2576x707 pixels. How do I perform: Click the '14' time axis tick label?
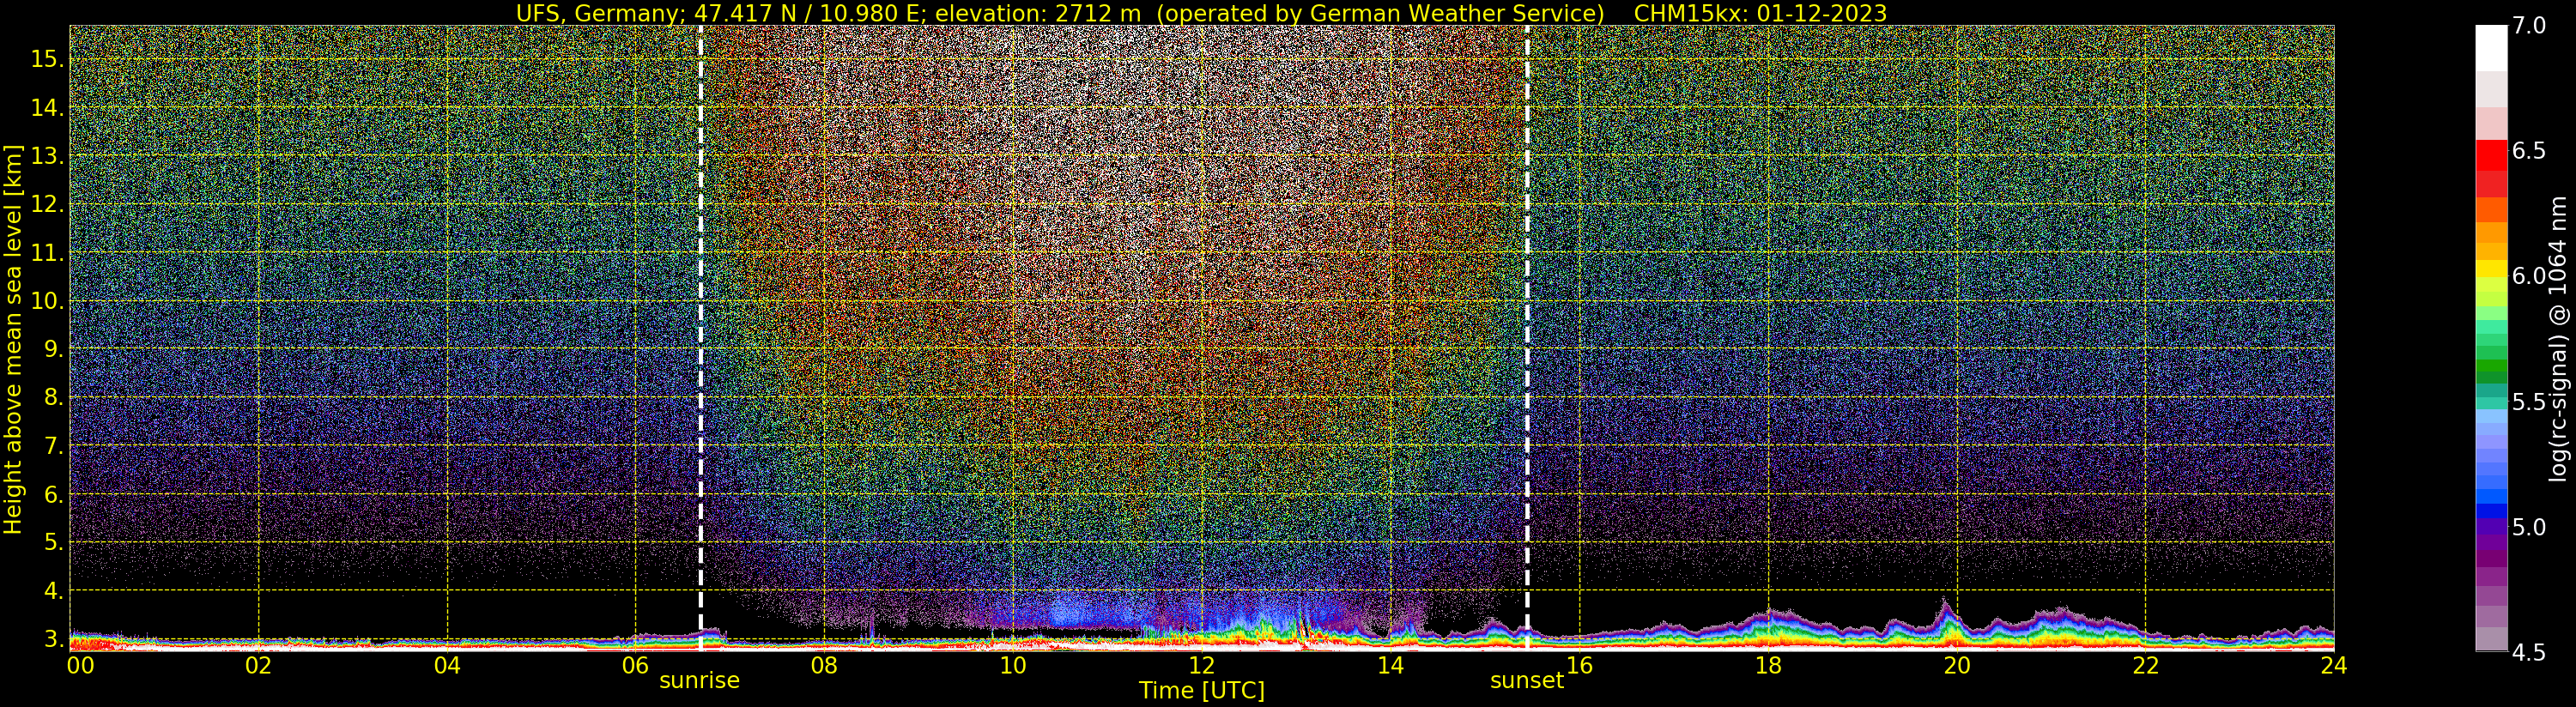click(1390, 665)
